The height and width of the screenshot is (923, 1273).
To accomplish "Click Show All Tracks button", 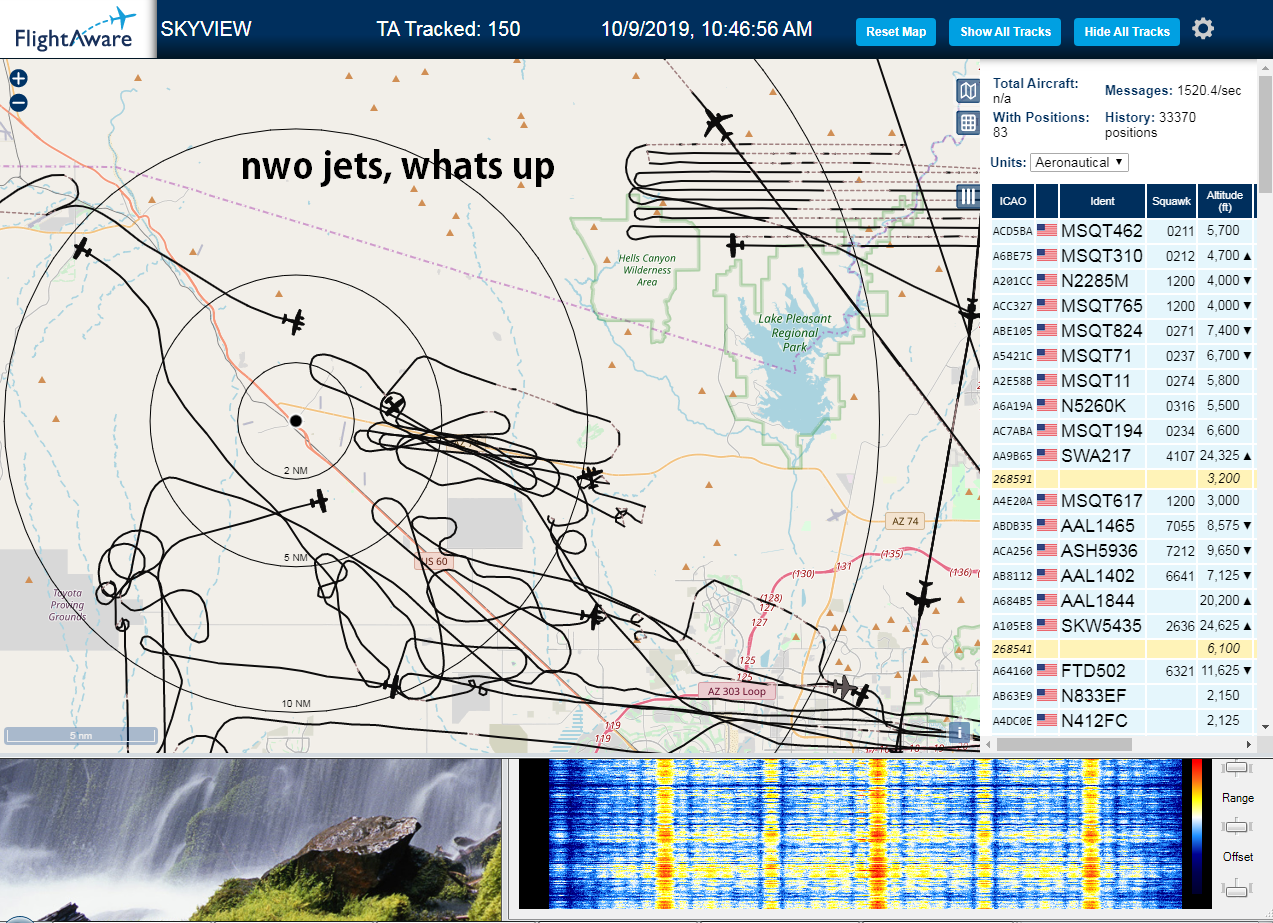I will [1005, 32].
